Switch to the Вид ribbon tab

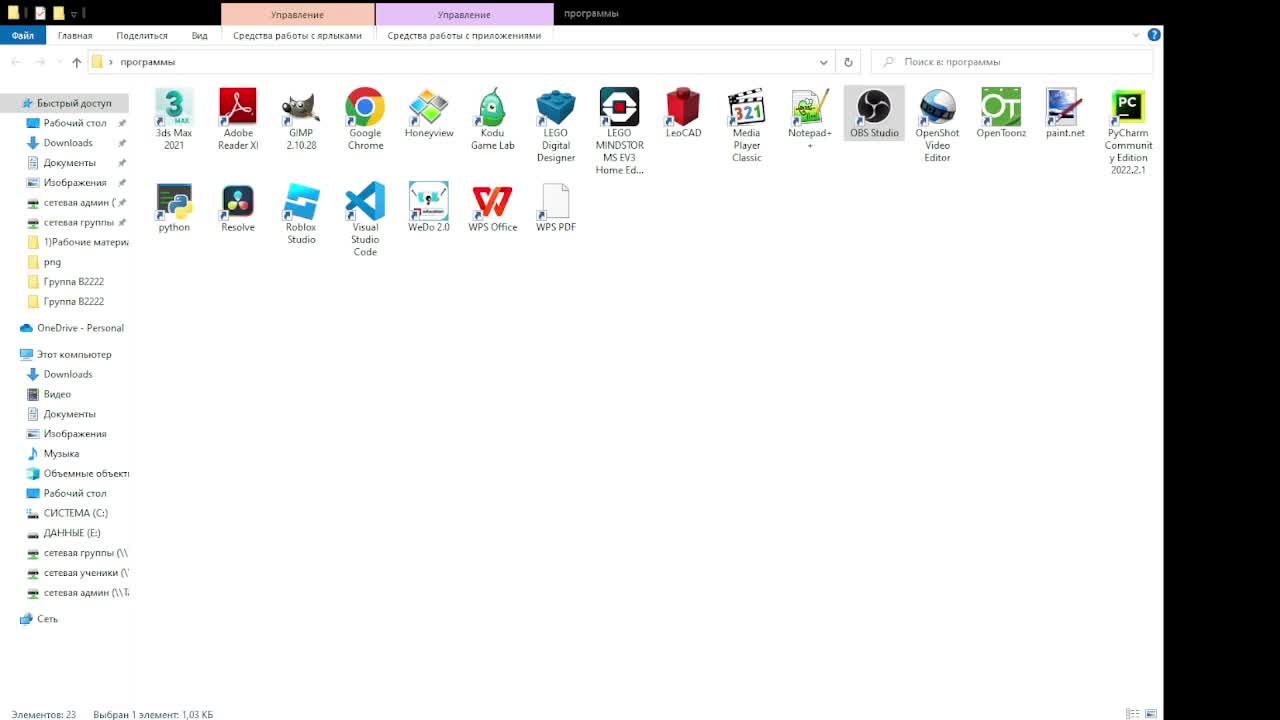coord(200,35)
